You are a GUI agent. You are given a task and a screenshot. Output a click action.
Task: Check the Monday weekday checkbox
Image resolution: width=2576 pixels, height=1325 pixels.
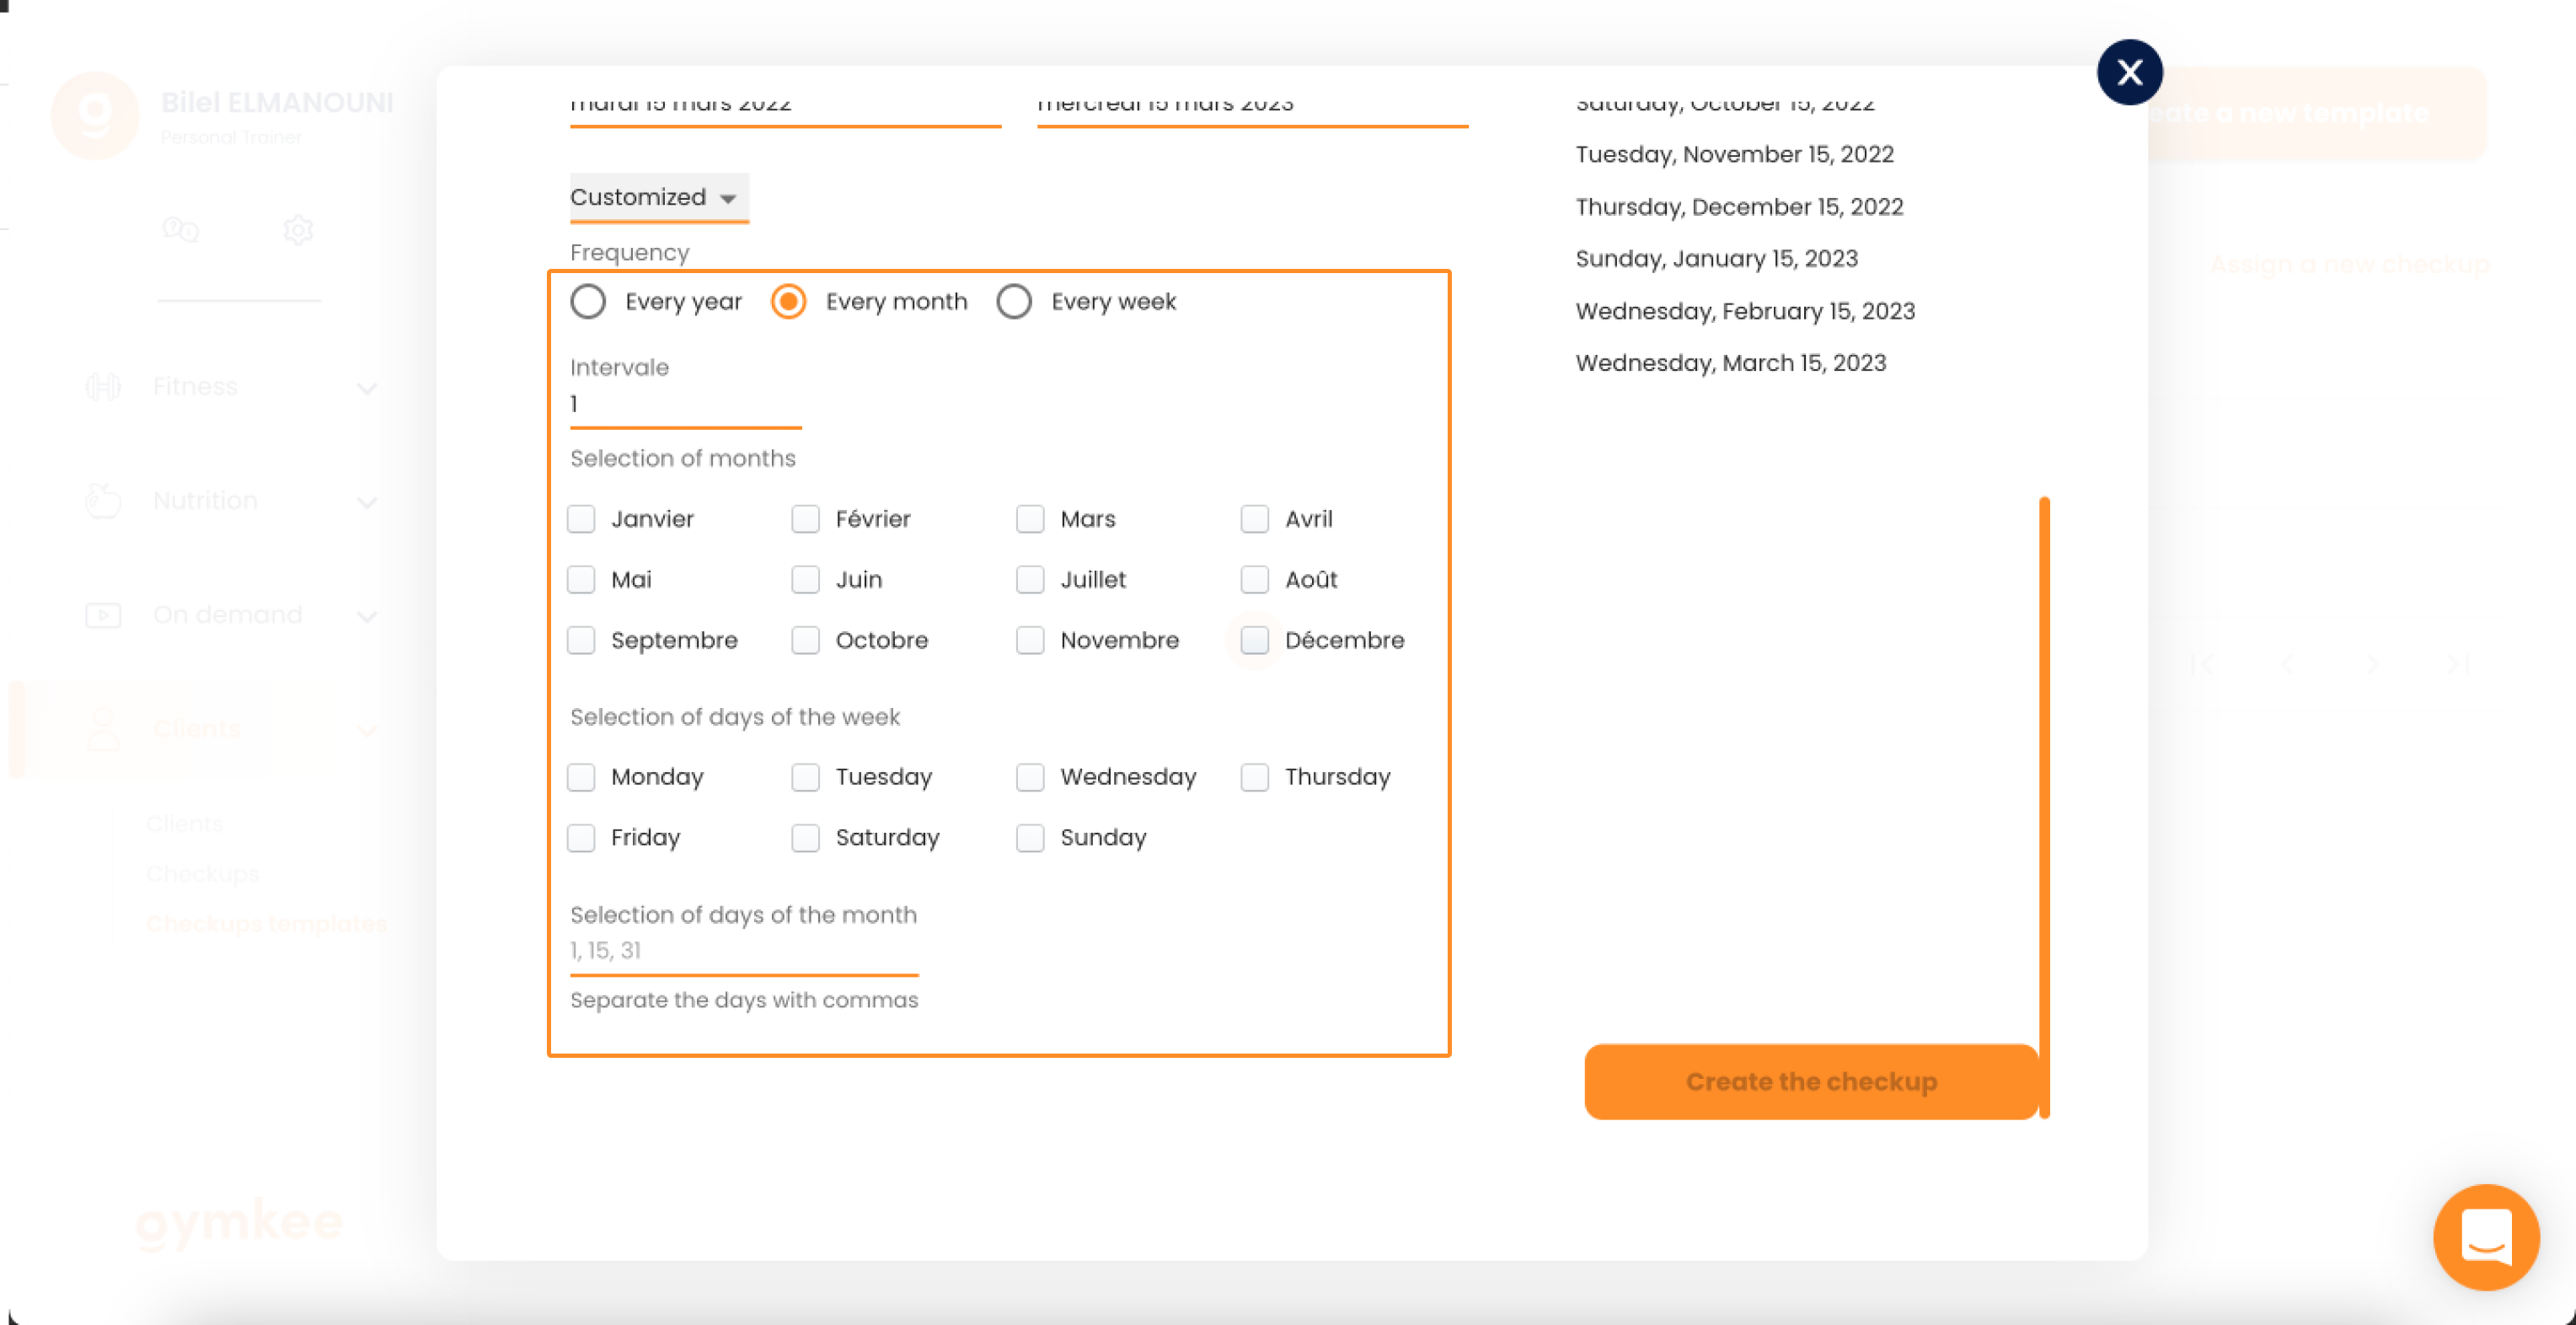click(581, 777)
